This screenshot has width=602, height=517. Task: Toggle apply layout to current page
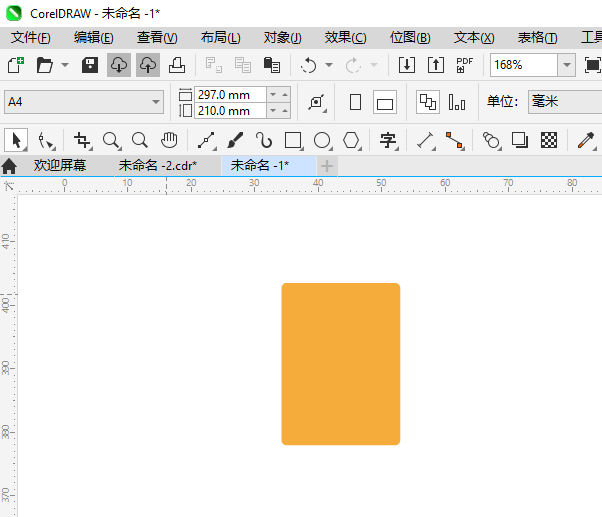coord(457,102)
